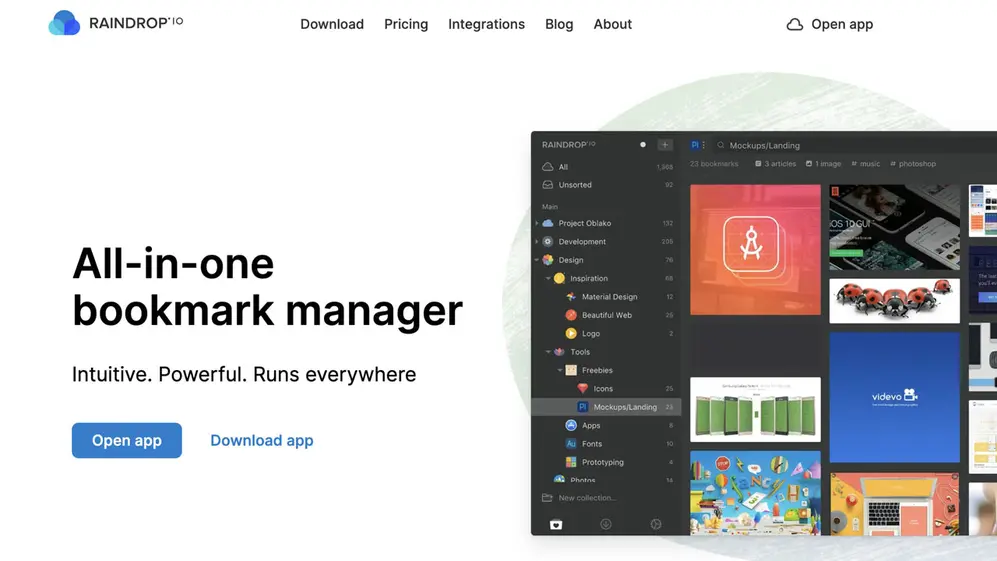Click the Pl icon beside Mockups/Landing row

point(582,407)
